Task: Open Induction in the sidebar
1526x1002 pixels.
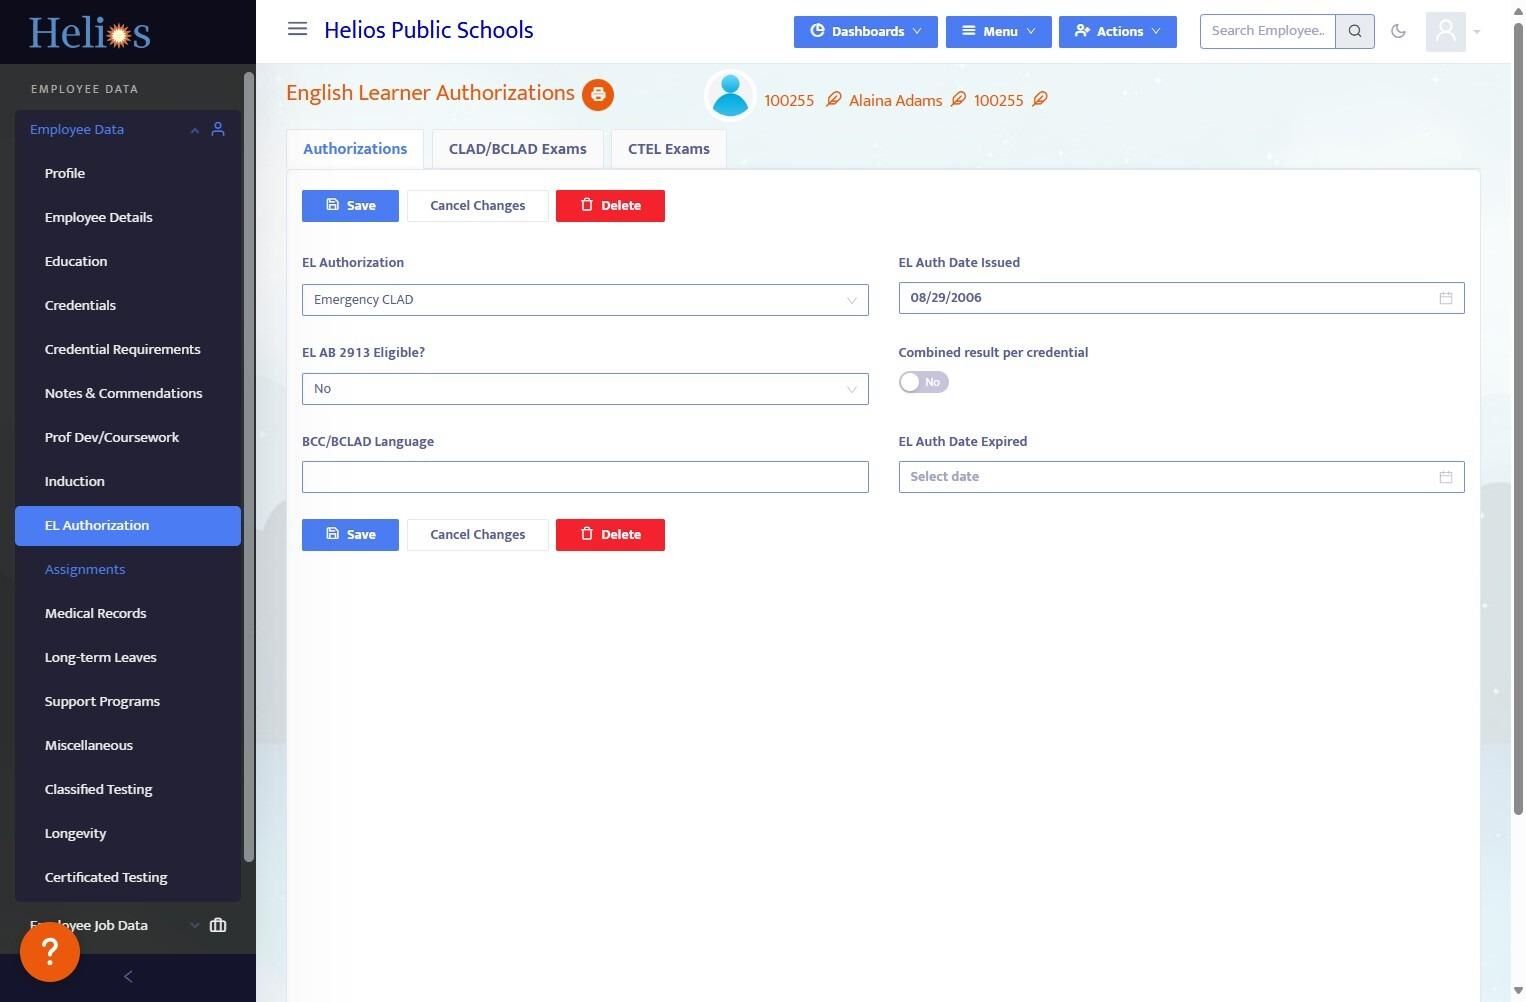Action: tap(128, 481)
